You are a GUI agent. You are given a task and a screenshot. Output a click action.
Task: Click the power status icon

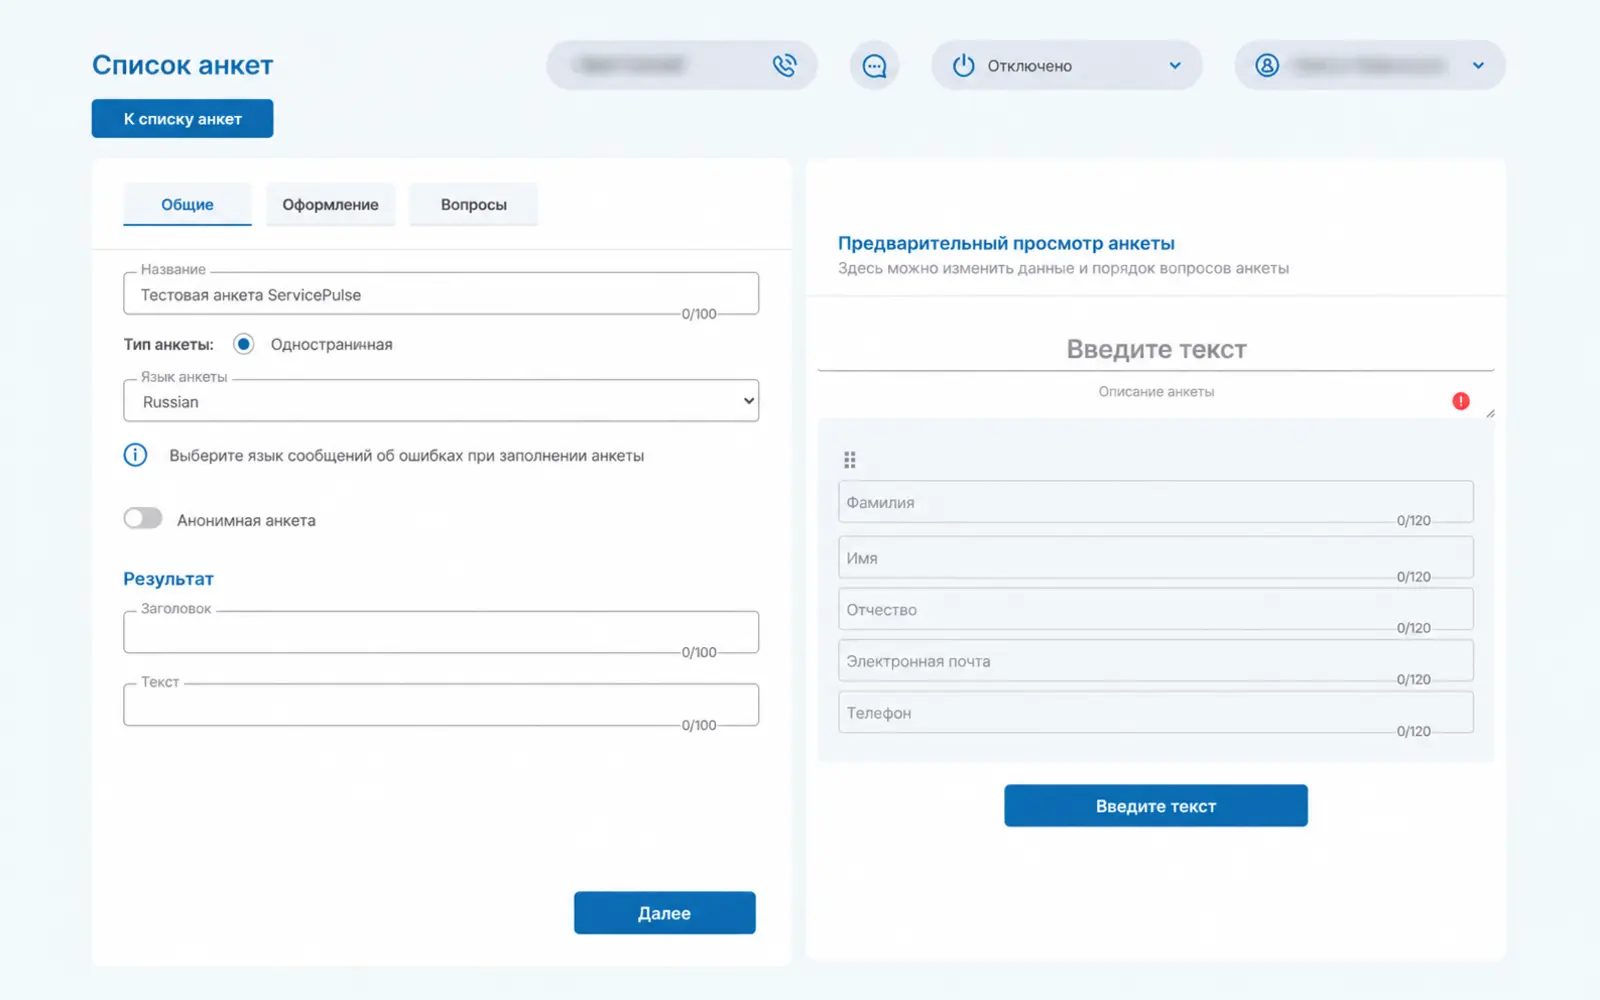[x=963, y=65]
